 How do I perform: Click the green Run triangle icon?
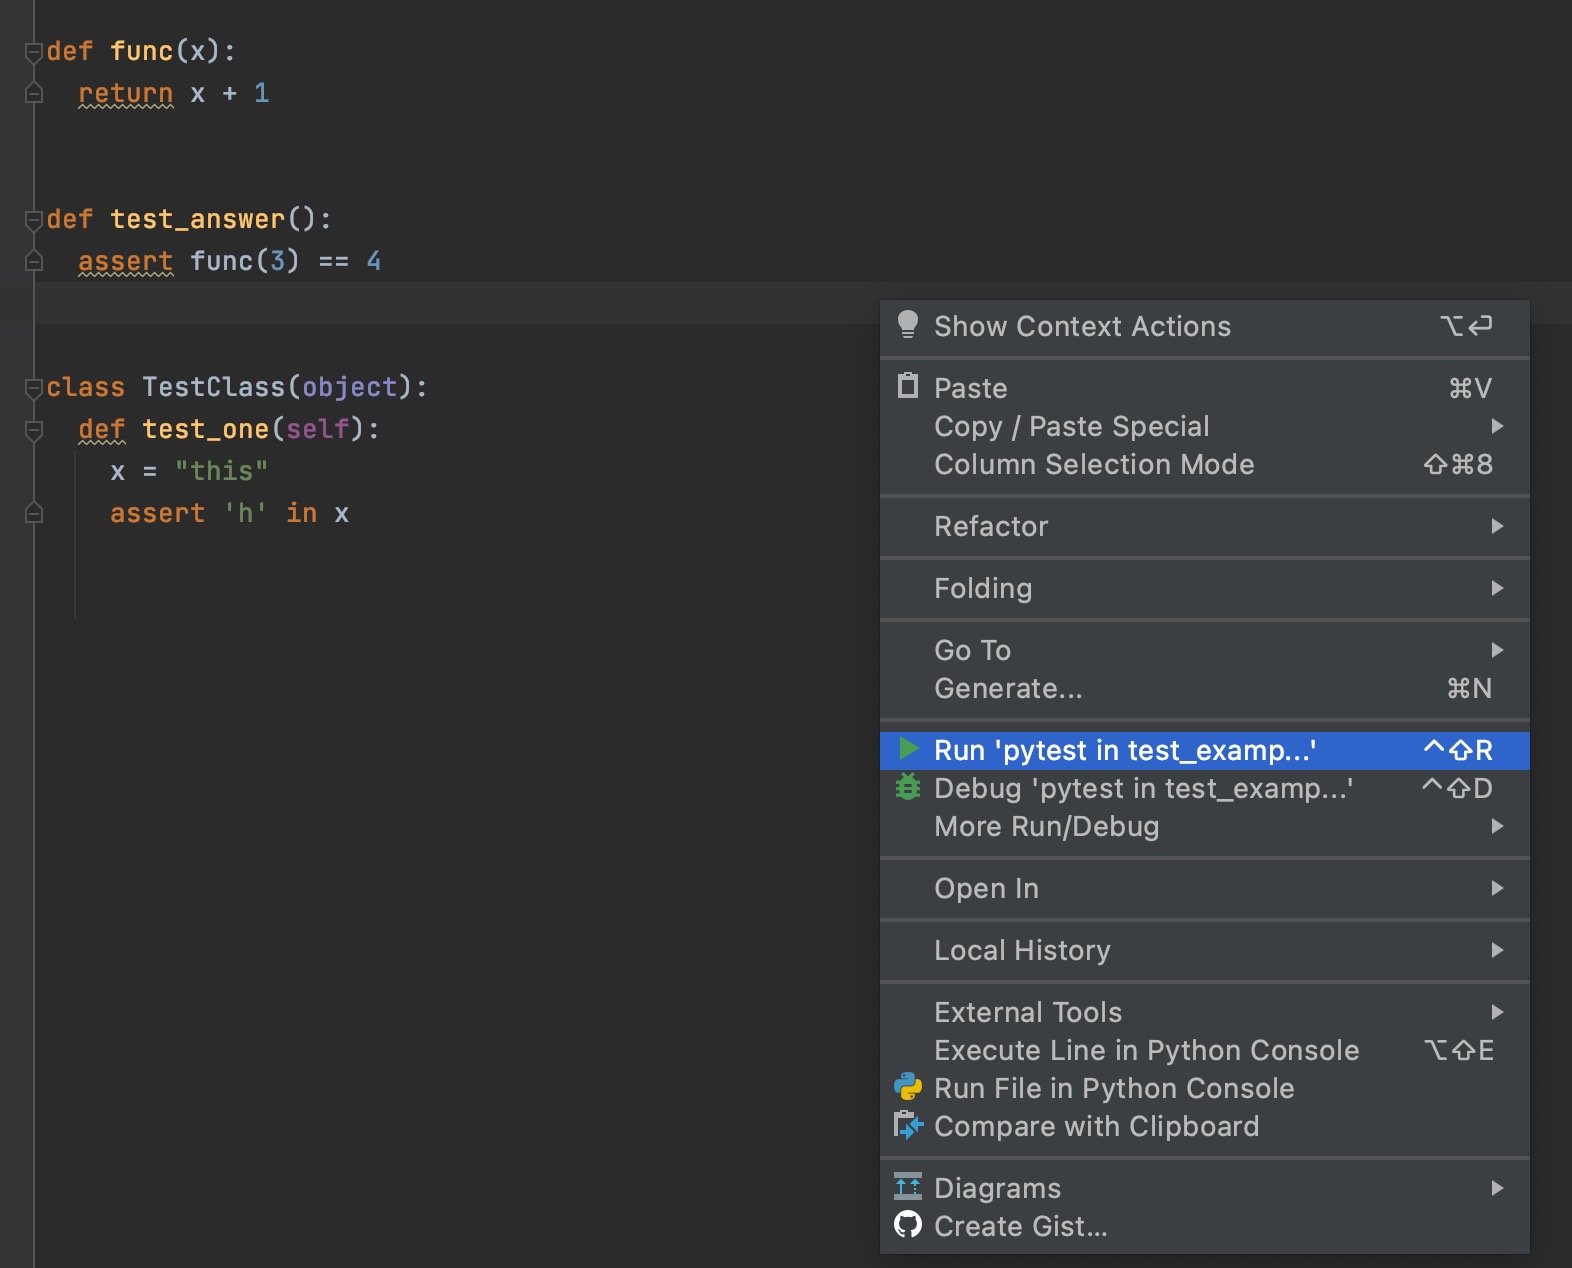[908, 749]
